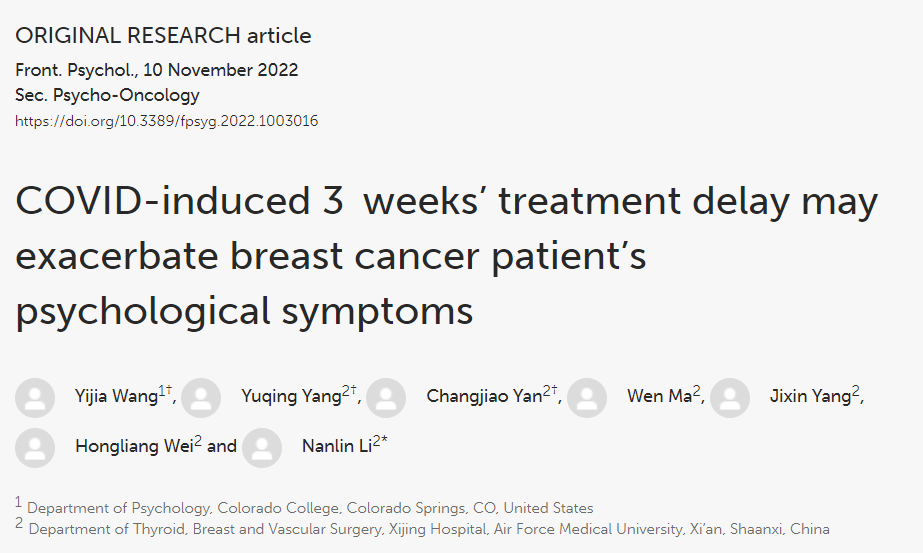Click Yuqing Yang's avatar icon
Image resolution: width=923 pixels, height=553 pixels.
pyautogui.click(x=201, y=397)
